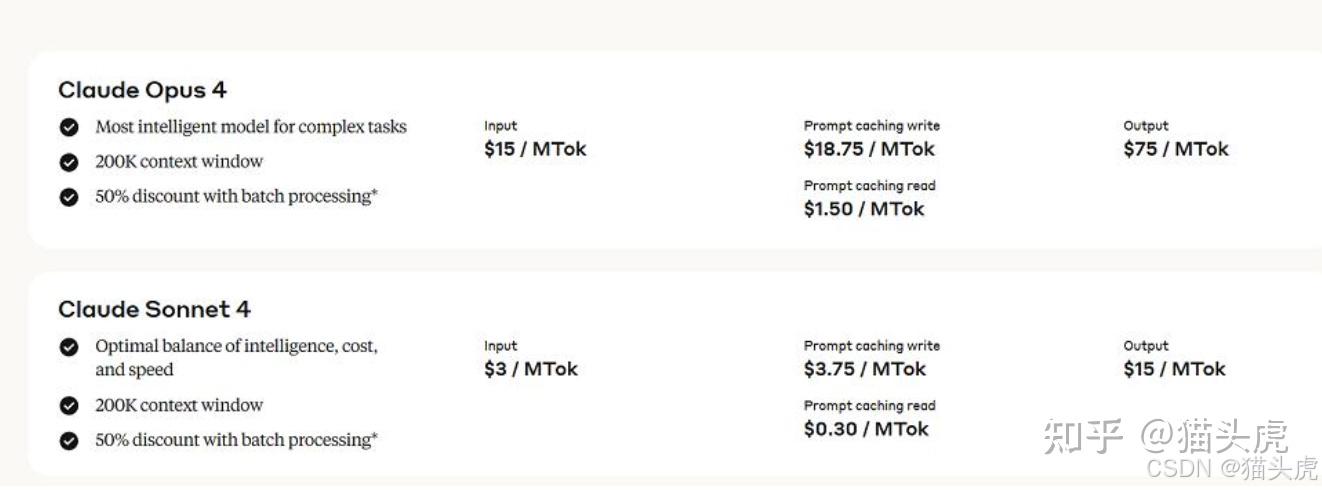The width and height of the screenshot is (1322, 490).
Task: Click "Most intelligent model for complex tasks" text
Action: coord(251,127)
